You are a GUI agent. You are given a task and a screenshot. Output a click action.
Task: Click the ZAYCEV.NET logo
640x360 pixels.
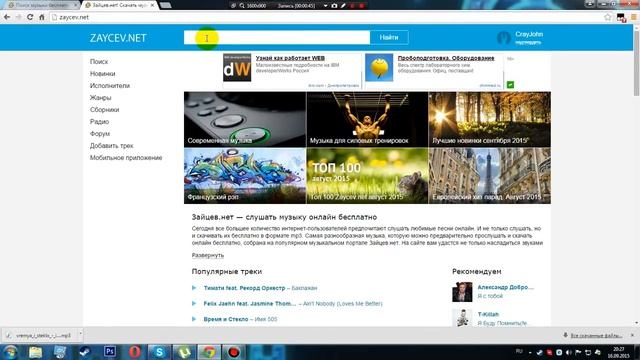pos(118,38)
